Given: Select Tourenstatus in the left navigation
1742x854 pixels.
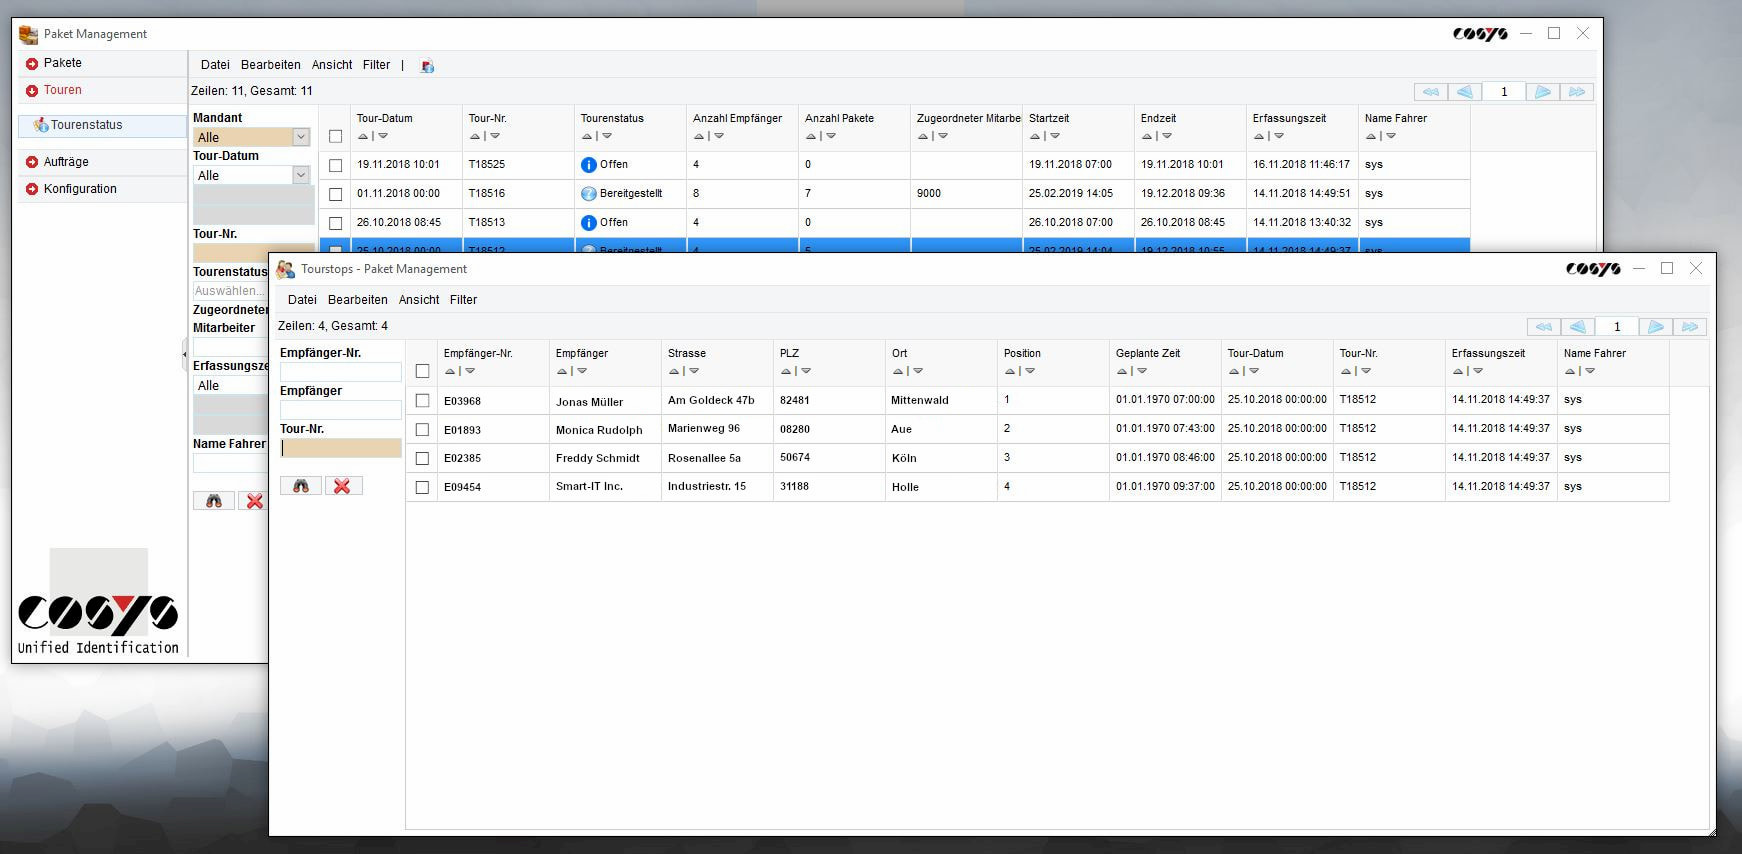Looking at the screenshot, I should point(86,125).
